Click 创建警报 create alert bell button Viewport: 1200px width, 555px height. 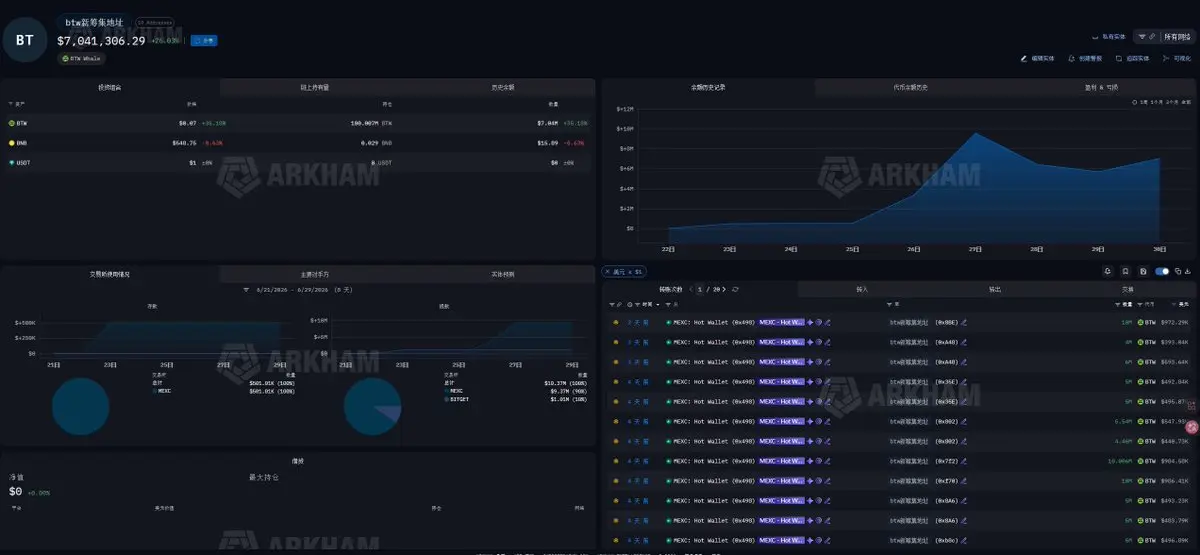pyautogui.click(x=1084, y=59)
